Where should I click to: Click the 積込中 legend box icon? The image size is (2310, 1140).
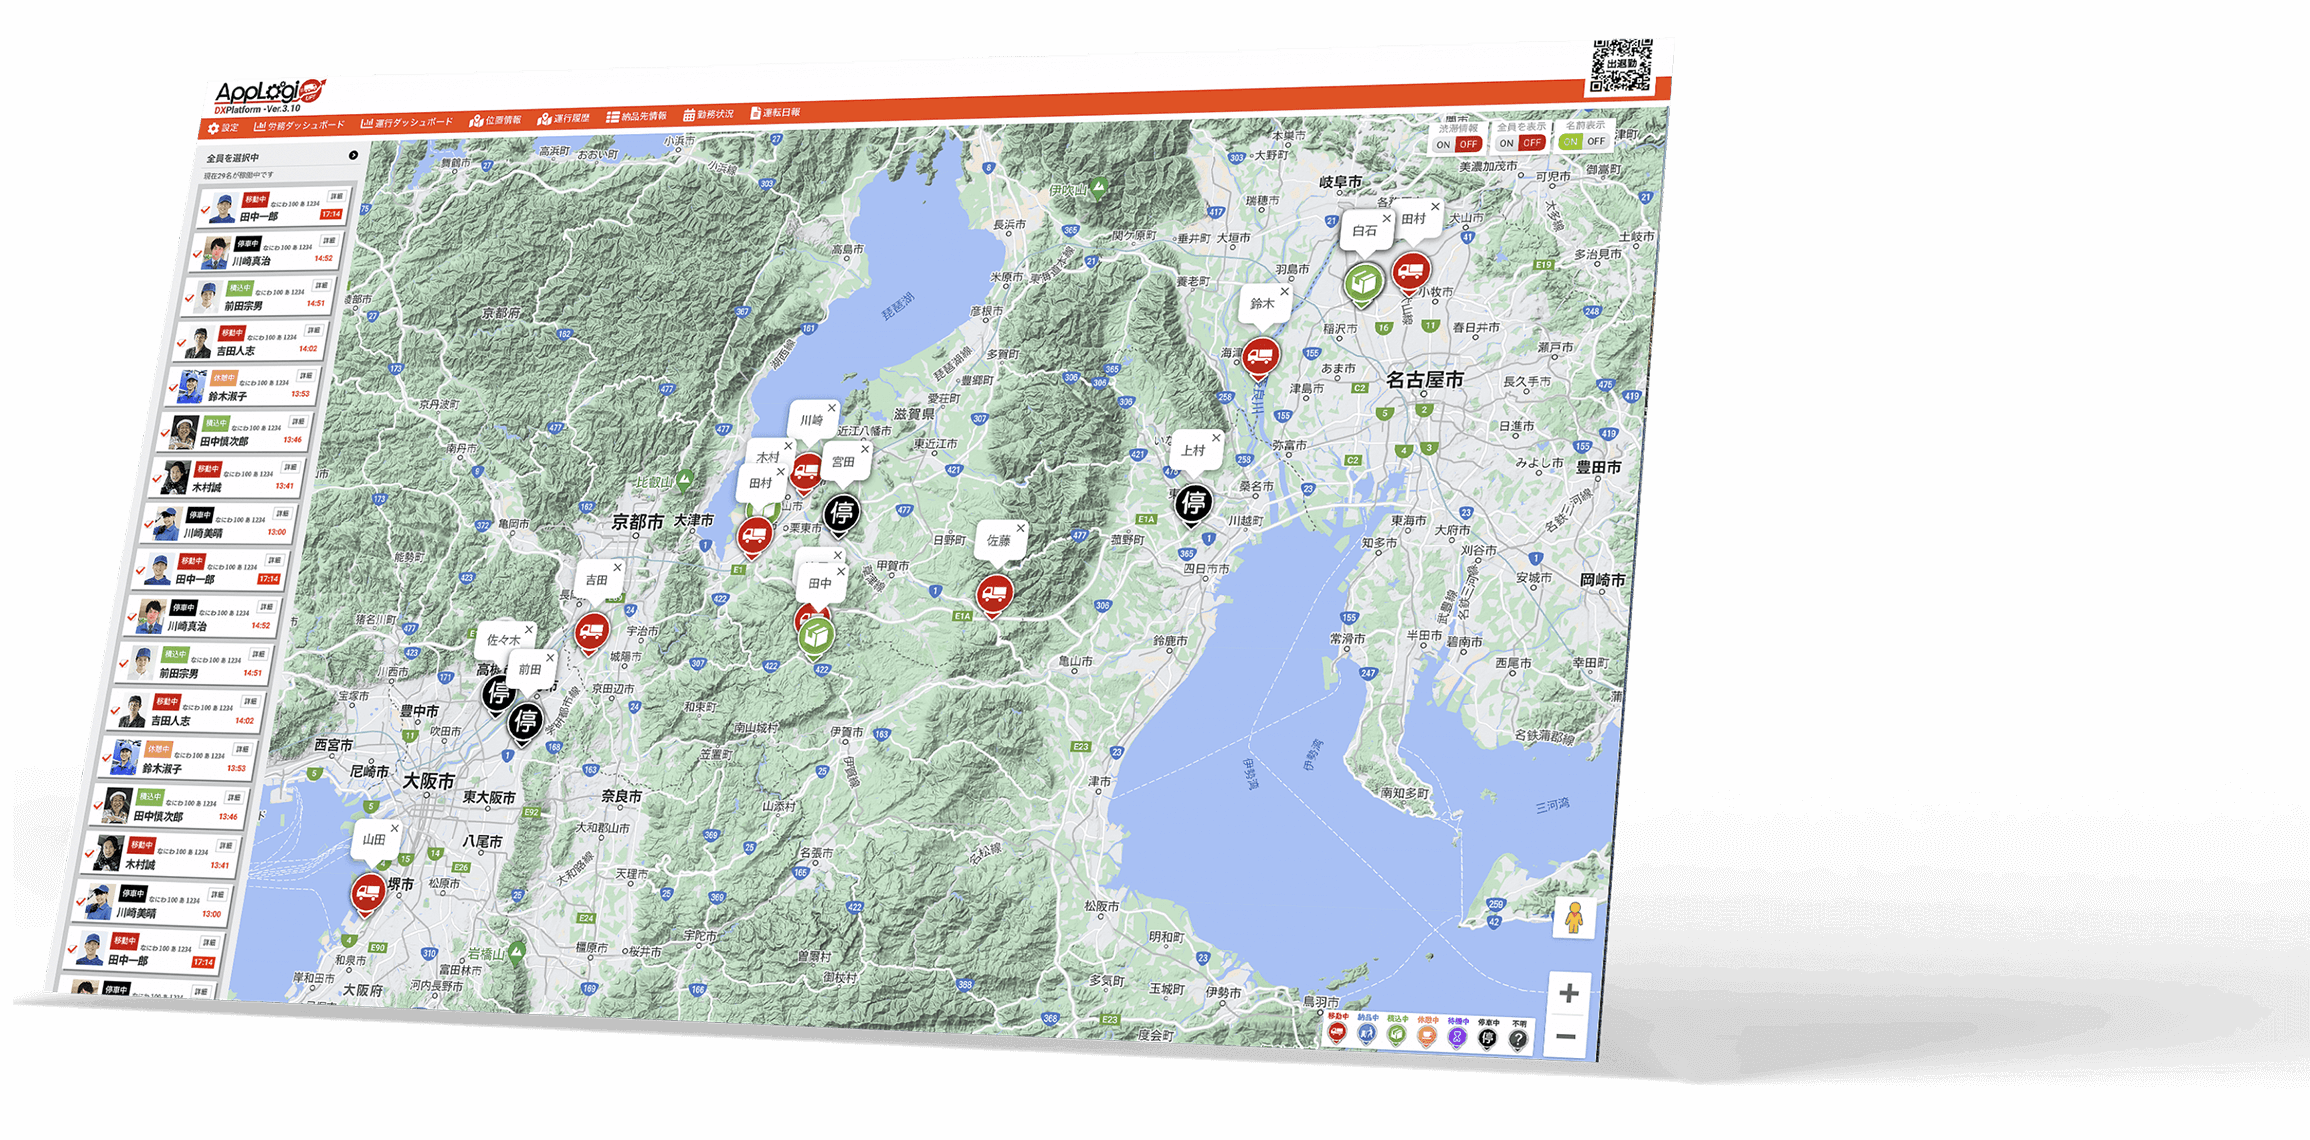[x=1397, y=1036]
